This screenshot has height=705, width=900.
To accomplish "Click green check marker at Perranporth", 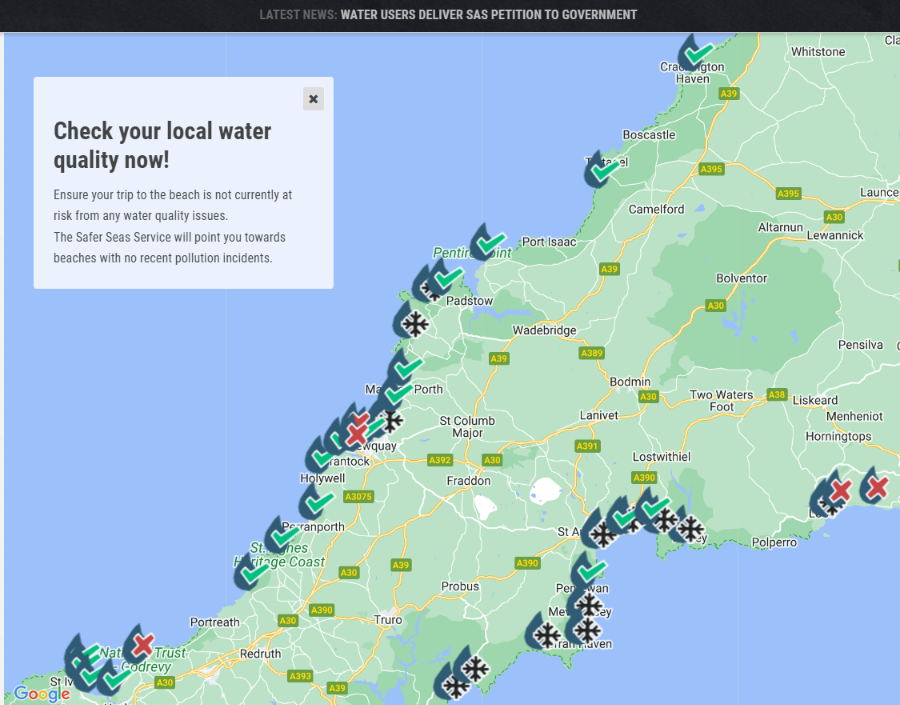I will [x=282, y=535].
